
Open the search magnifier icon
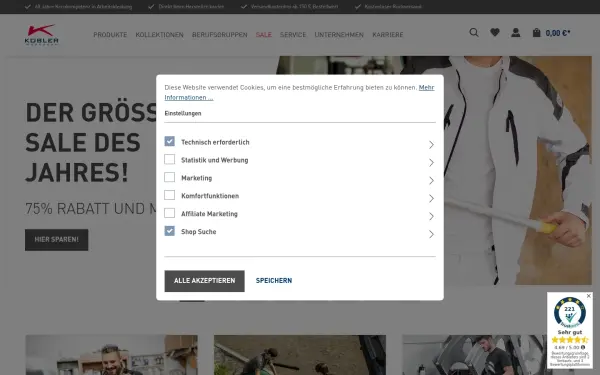474,33
